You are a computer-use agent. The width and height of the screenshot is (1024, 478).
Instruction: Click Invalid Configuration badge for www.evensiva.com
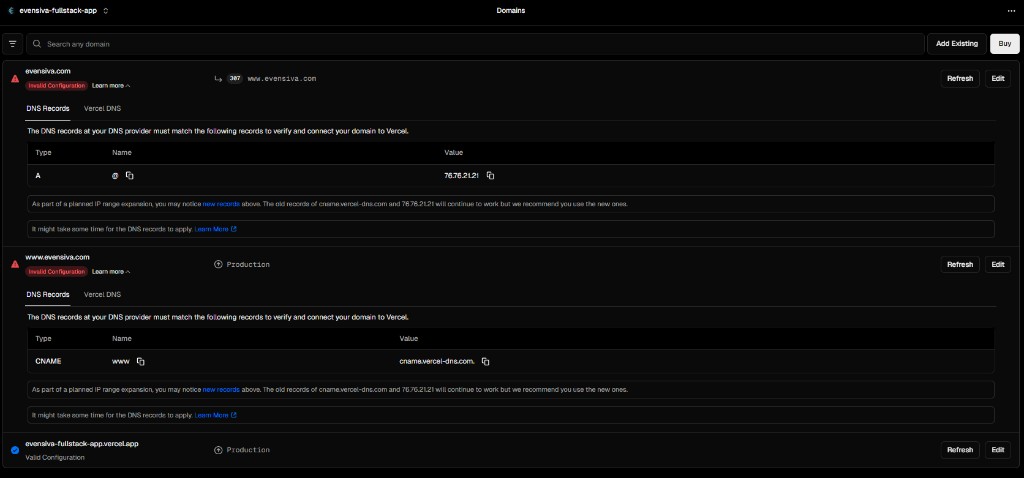click(56, 272)
